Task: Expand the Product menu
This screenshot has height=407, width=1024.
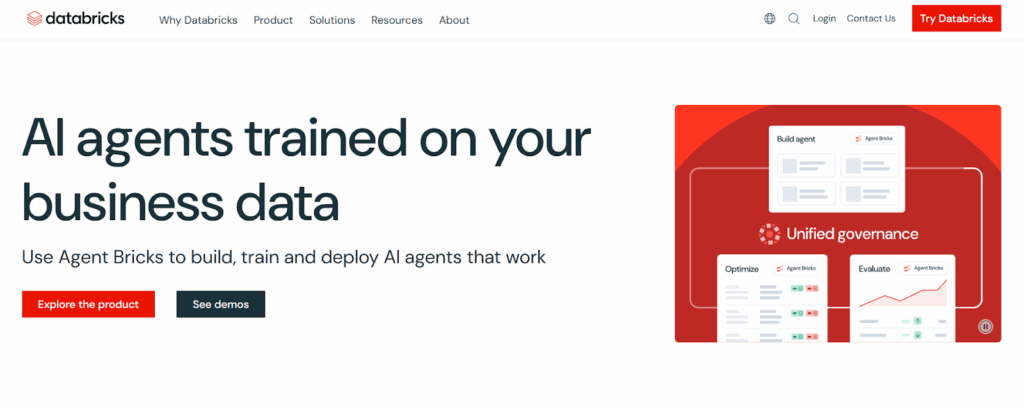Action: 273,20
